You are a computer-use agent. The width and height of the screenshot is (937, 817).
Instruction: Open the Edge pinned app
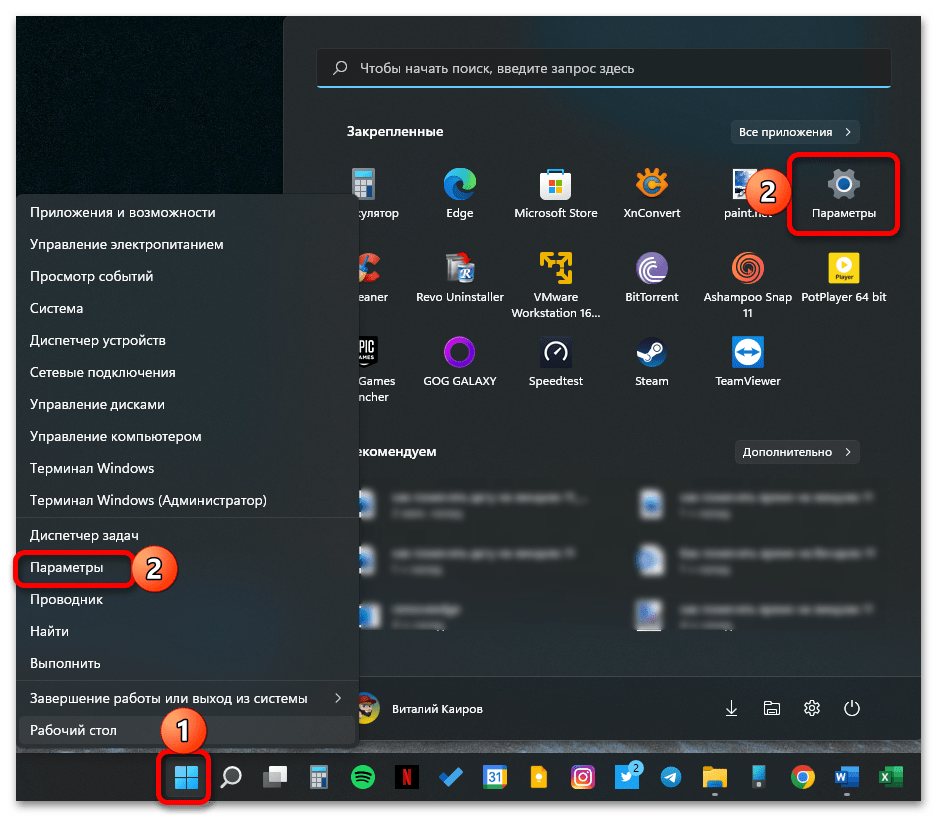459,193
